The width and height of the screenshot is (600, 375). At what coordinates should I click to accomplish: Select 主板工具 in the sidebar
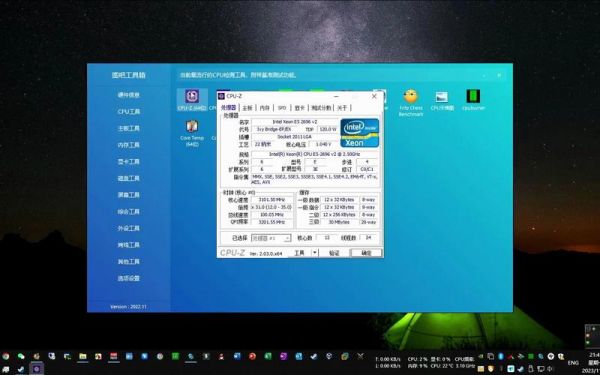pos(129,128)
